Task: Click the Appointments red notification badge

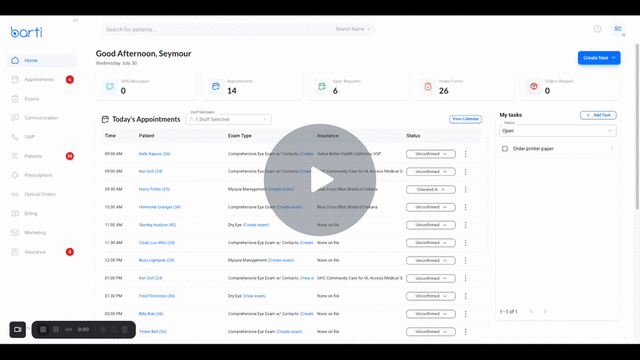Action: click(x=70, y=80)
